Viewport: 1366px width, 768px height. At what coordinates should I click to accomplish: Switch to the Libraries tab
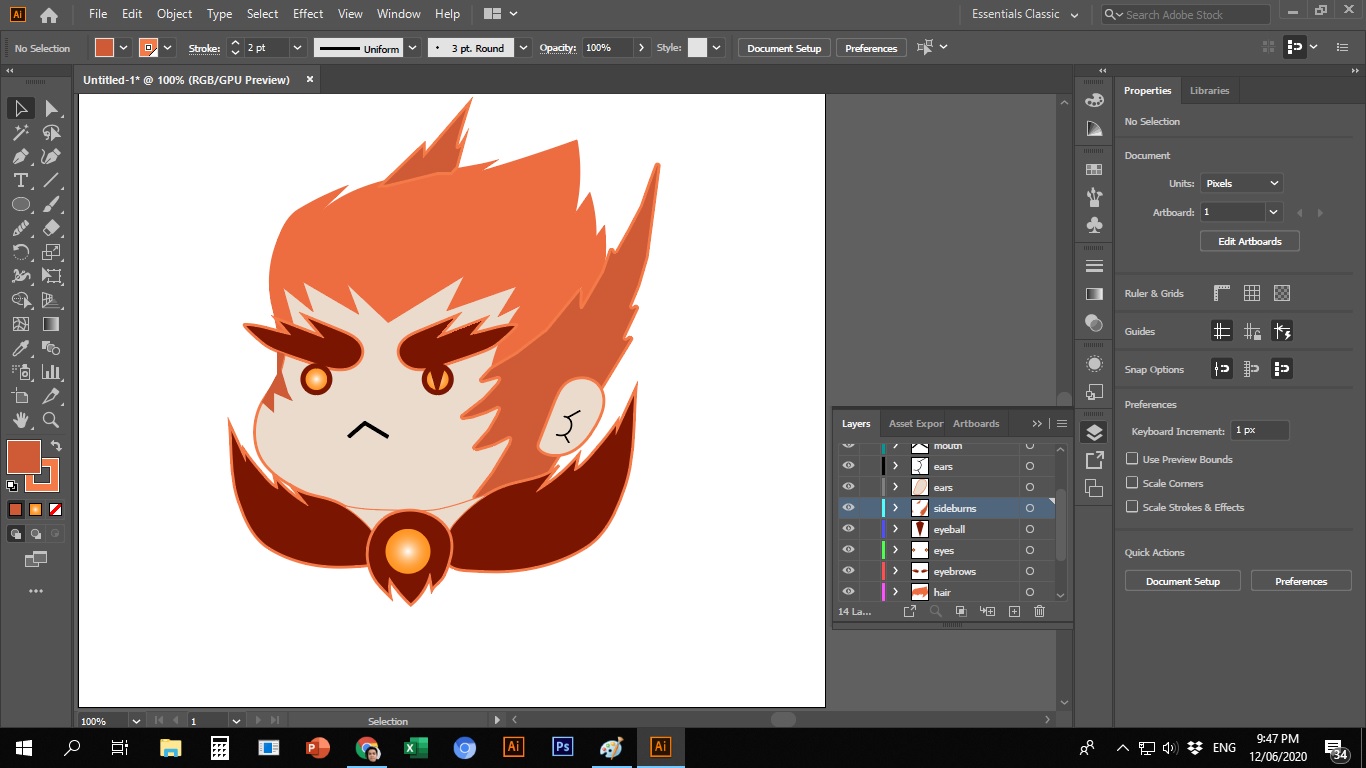1209,90
